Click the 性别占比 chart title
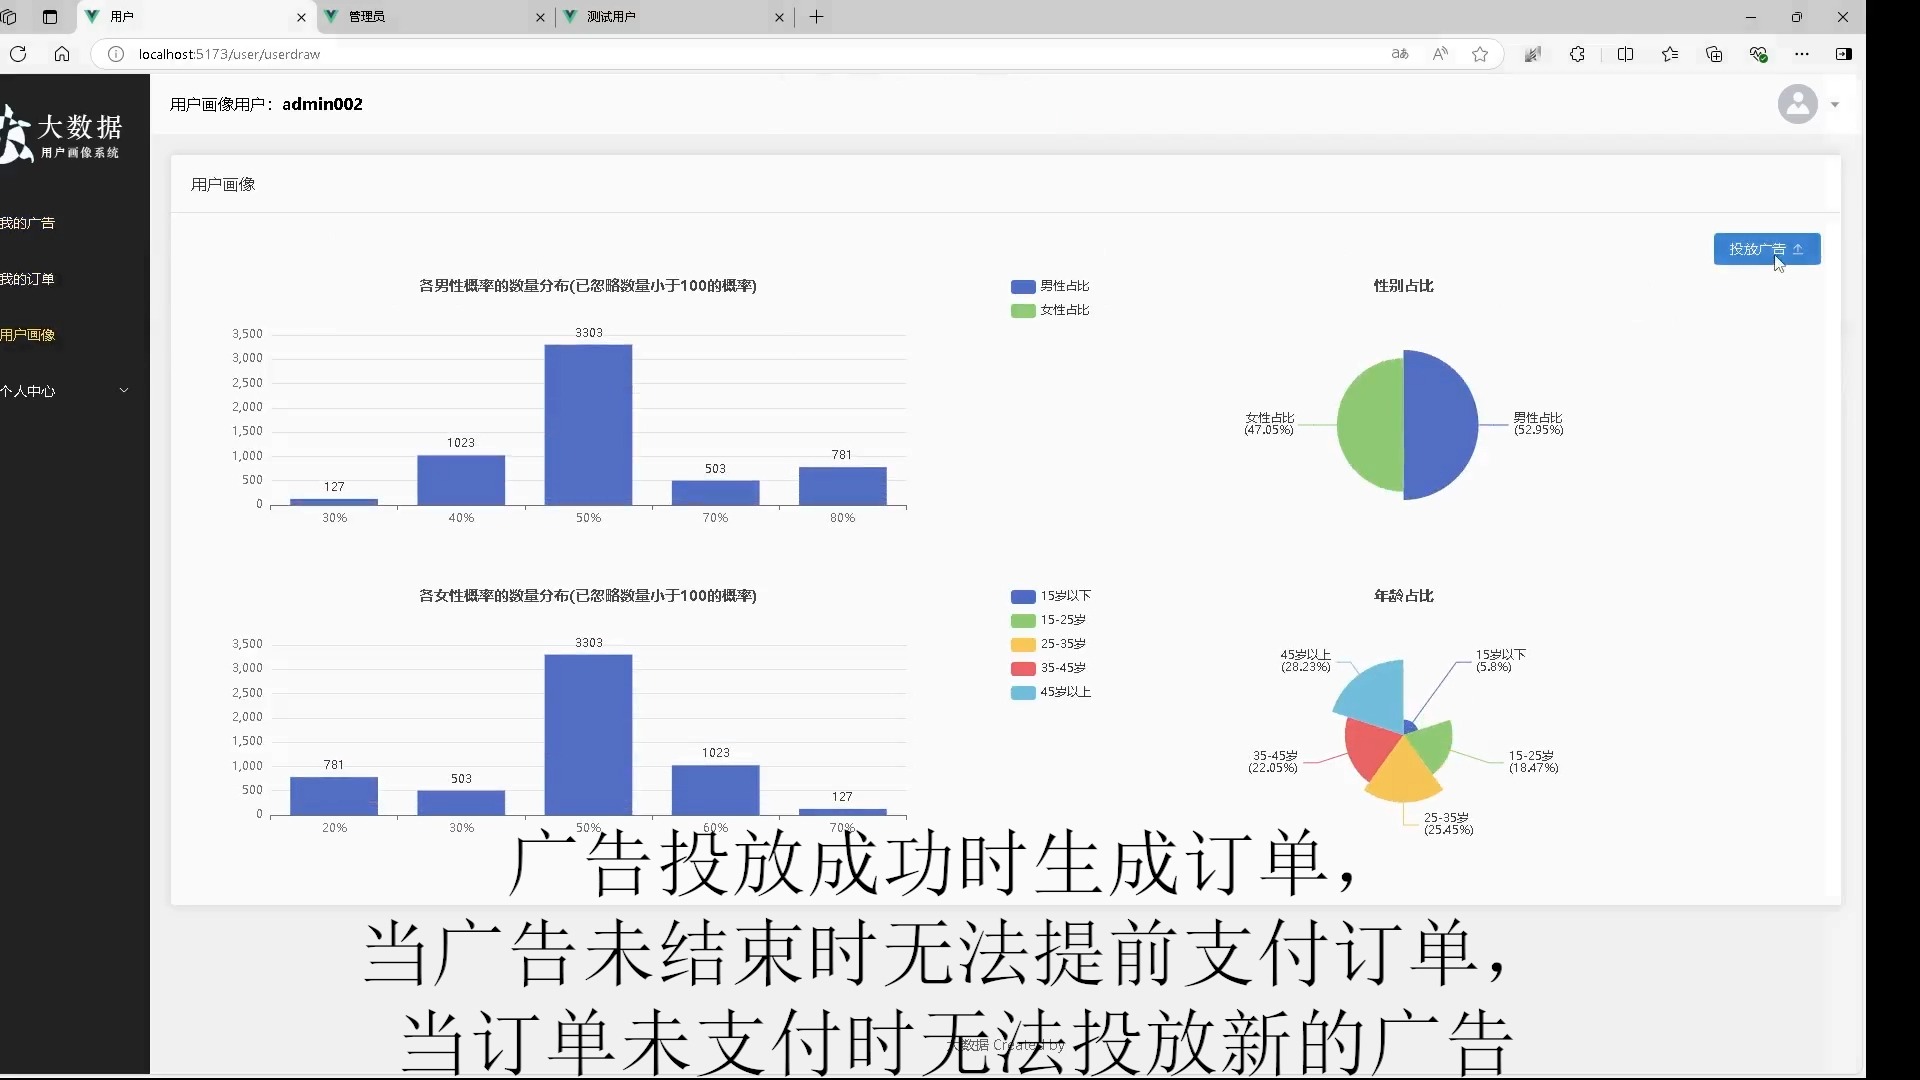Screen dimensions: 1920x1080 click(x=1403, y=286)
